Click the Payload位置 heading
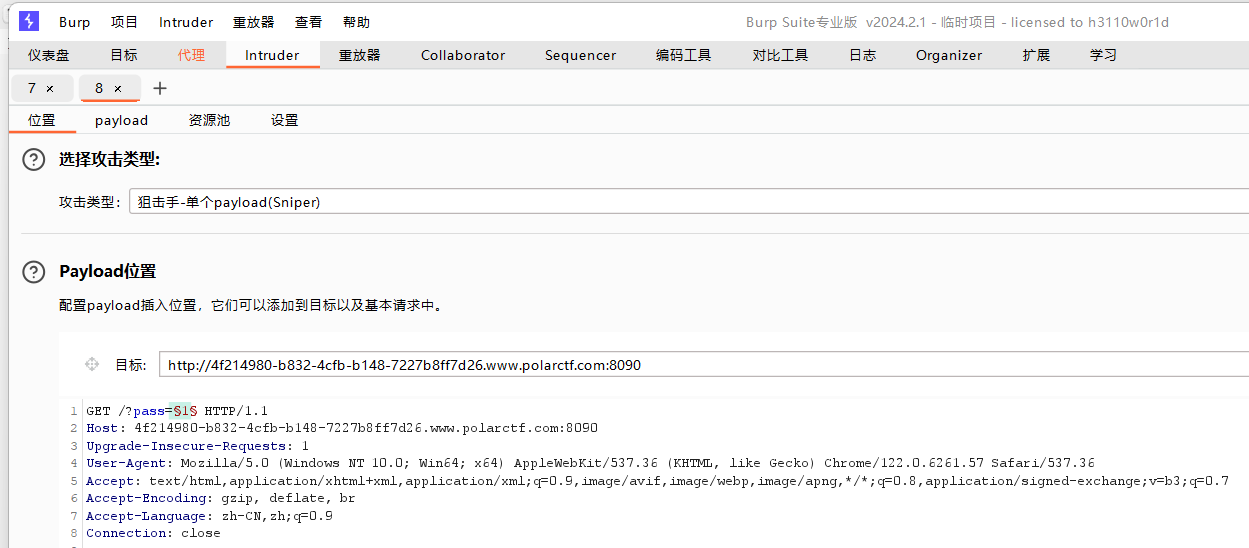Image resolution: width=1249 pixels, height=548 pixels. point(107,271)
